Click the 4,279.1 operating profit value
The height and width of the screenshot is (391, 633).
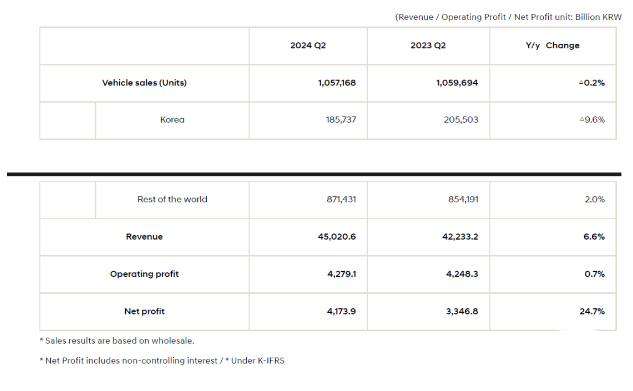(342, 274)
